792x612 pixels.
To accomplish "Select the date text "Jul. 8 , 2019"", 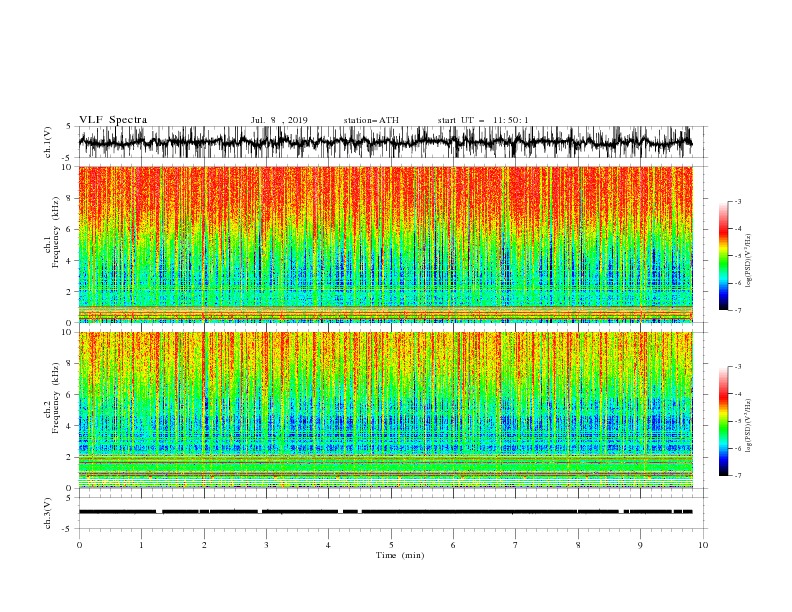I will click(279, 120).
